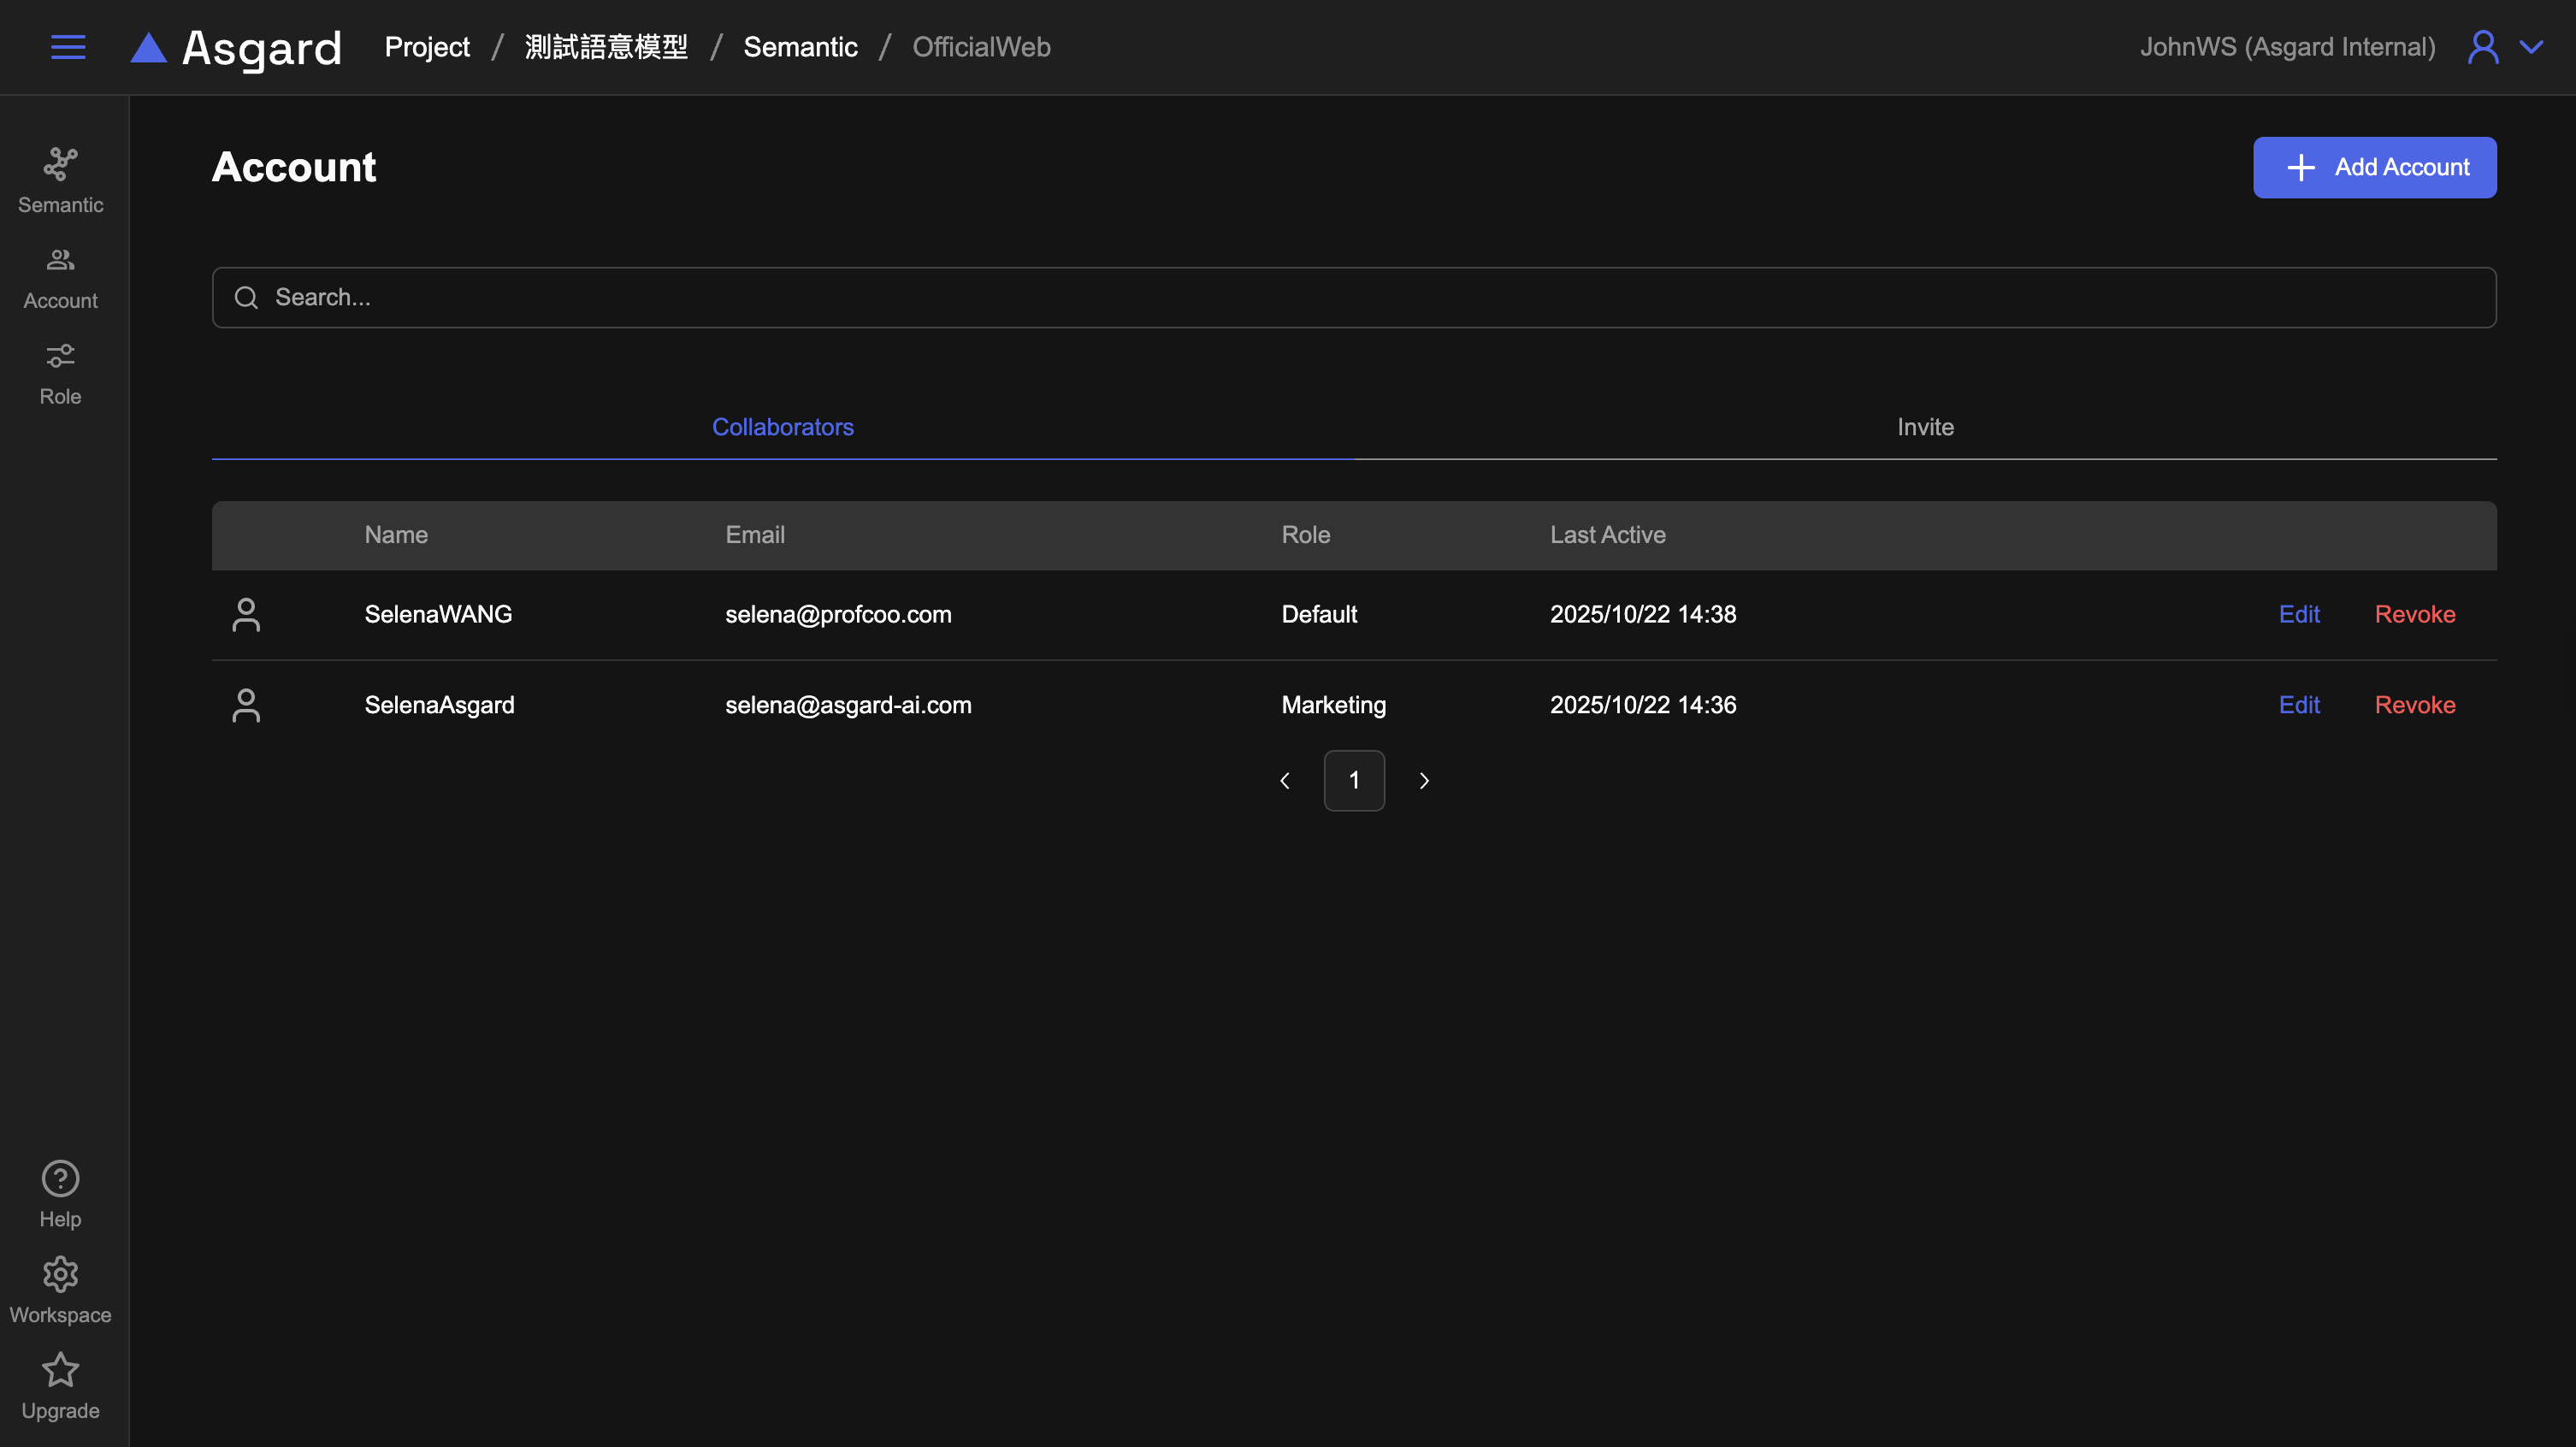The height and width of the screenshot is (1447, 2576).
Task: Edit the SelenaWANG account
Action: point(2298,614)
